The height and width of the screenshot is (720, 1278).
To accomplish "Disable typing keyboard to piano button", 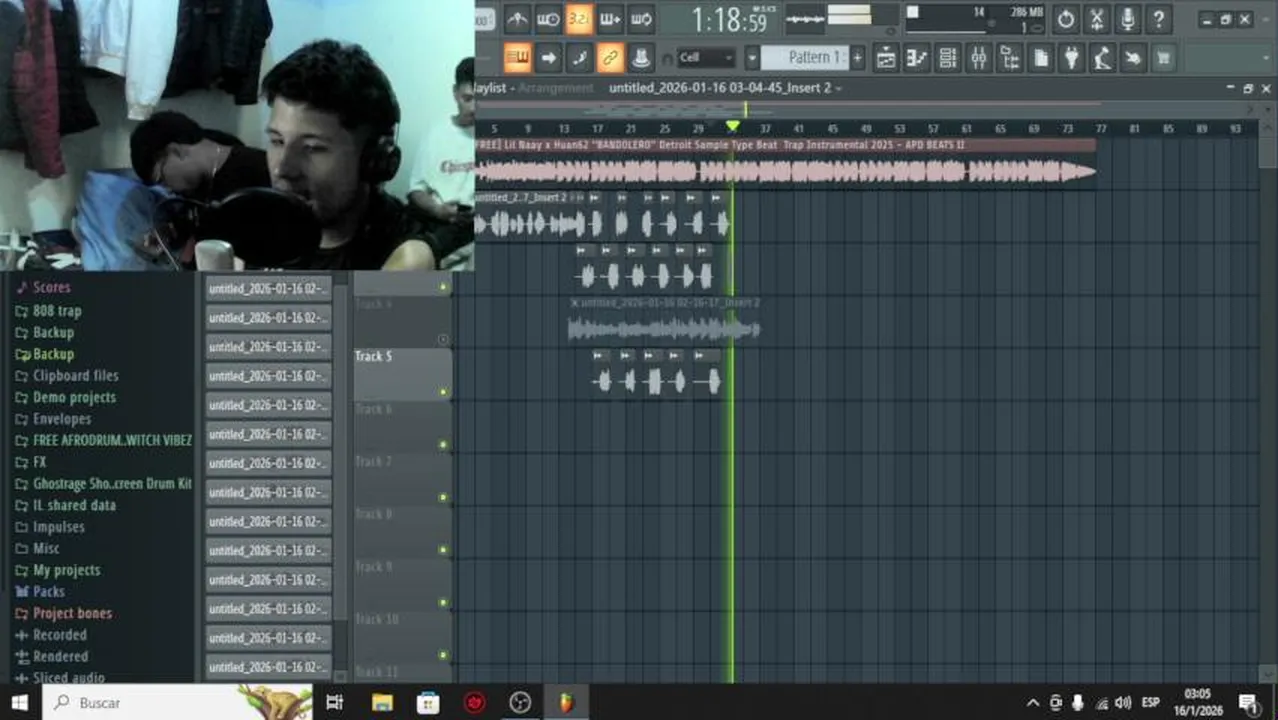I will [x=517, y=58].
